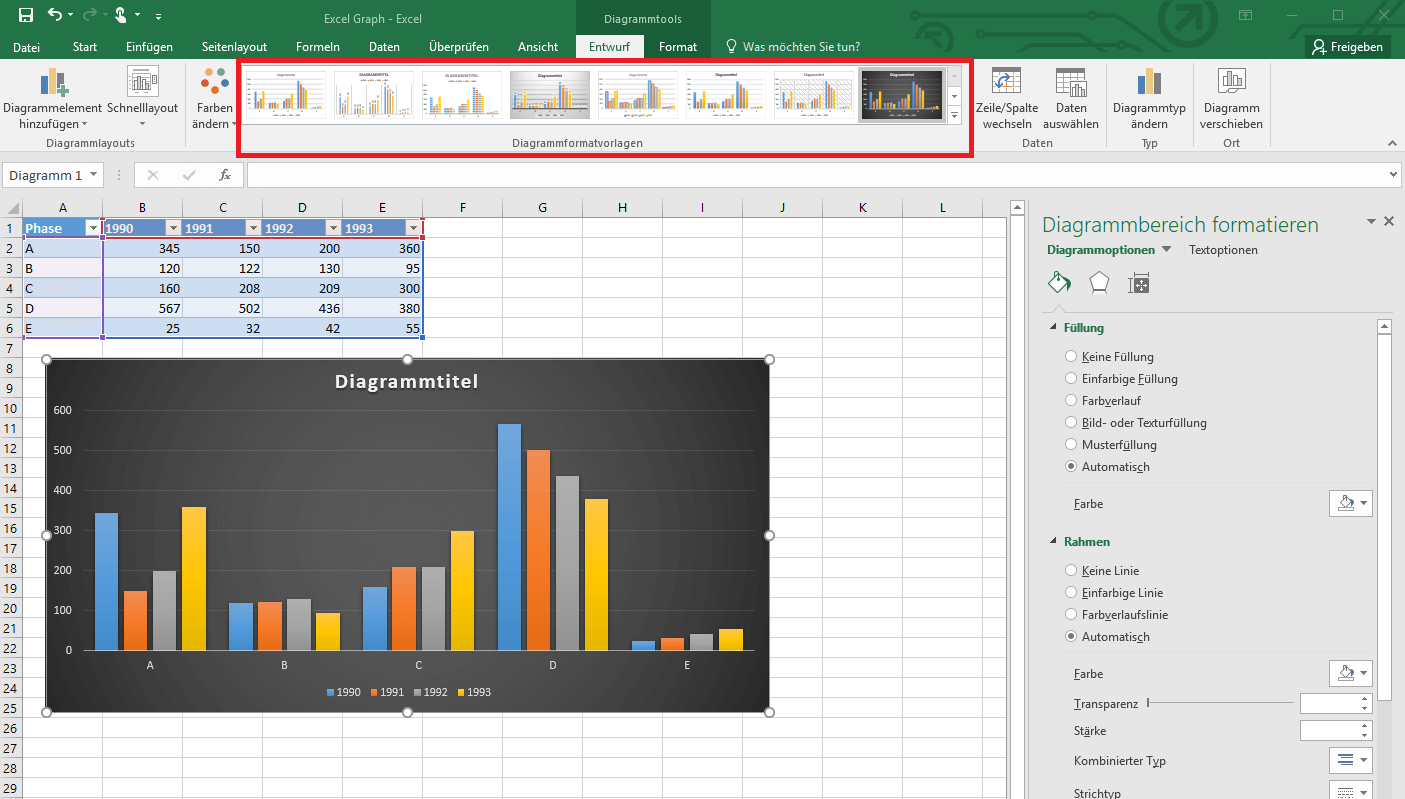Viewport: 1405px width, 799px height.
Task: Open the fill Farbe dropdown under Füllung
Action: point(1350,503)
